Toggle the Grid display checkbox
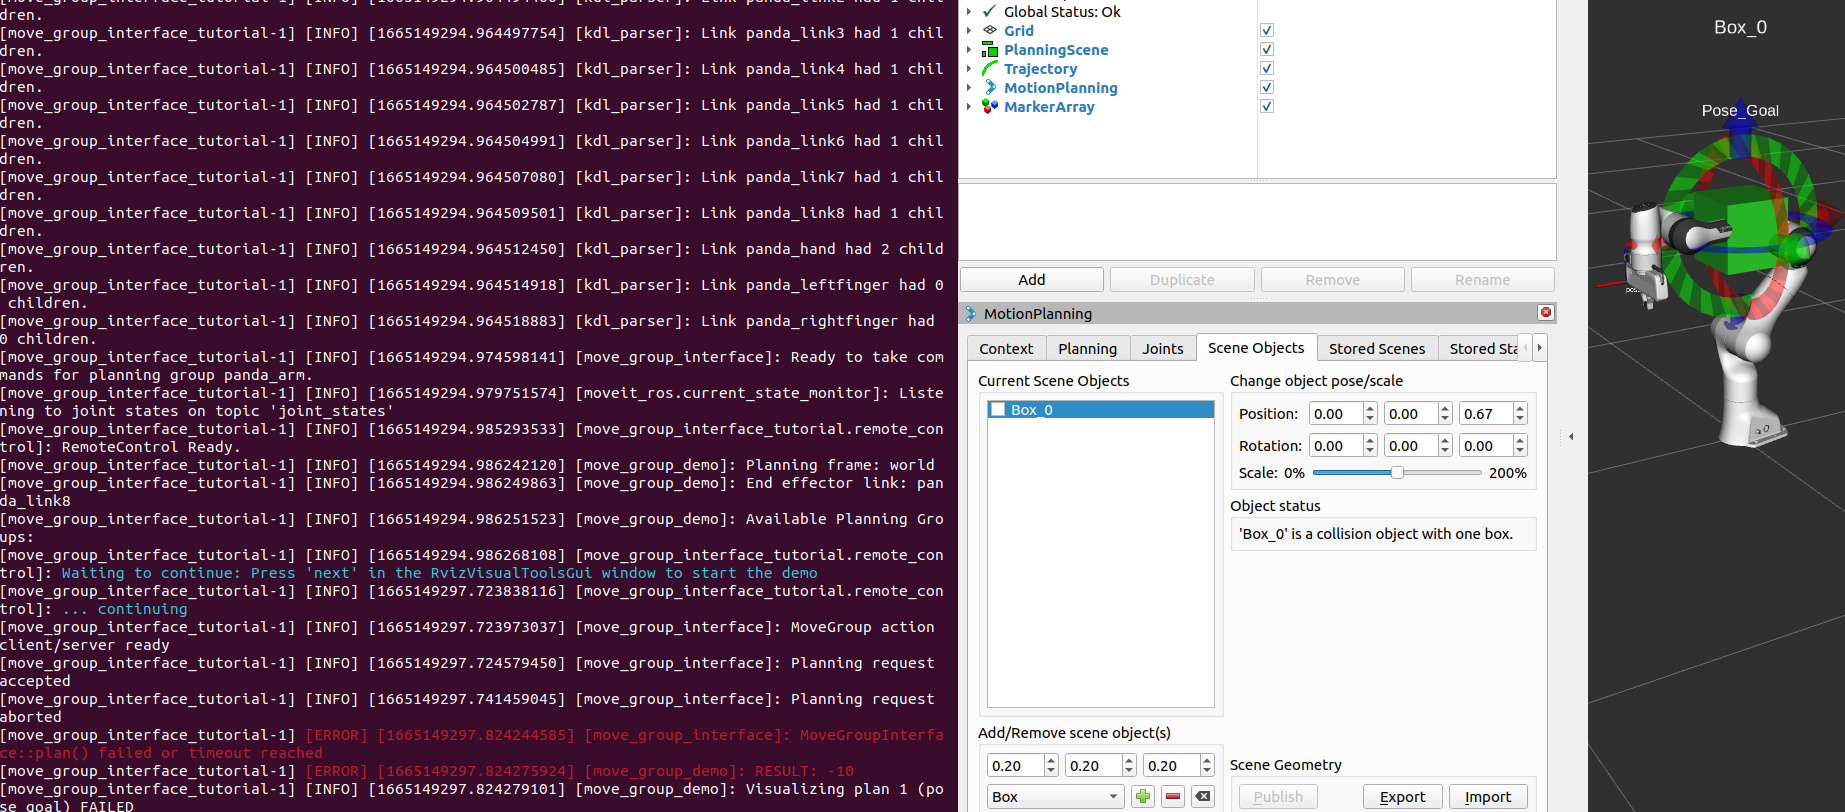1845x812 pixels. click(1267, 31)
